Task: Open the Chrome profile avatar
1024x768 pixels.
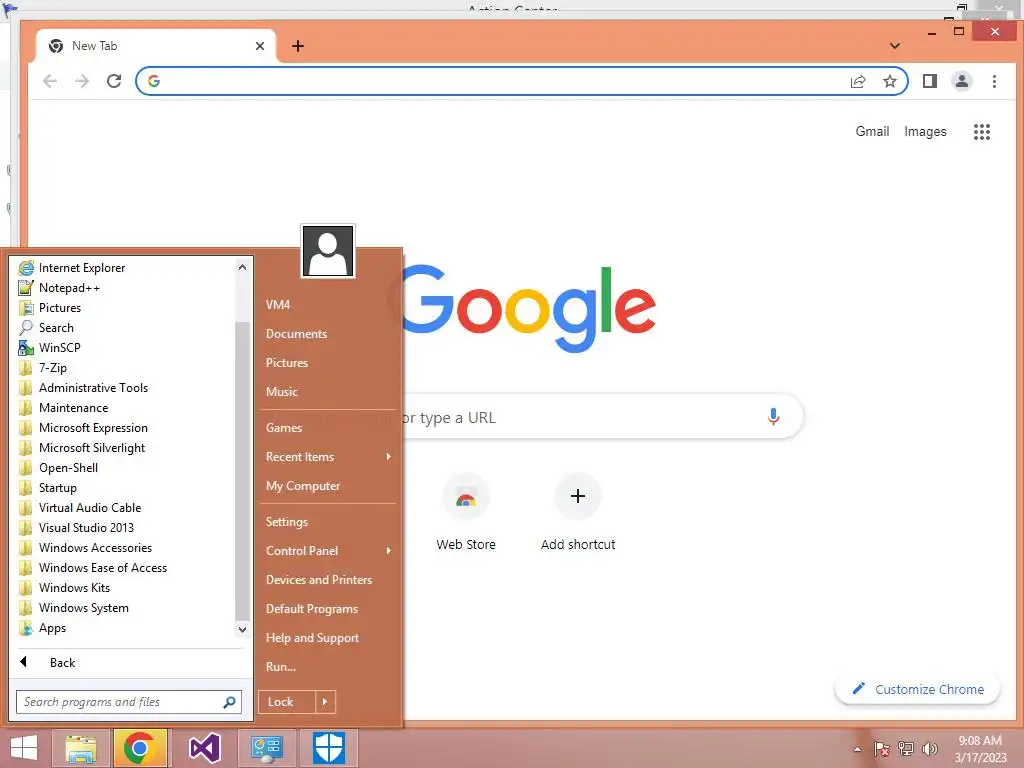Action: tap(962, 81)
